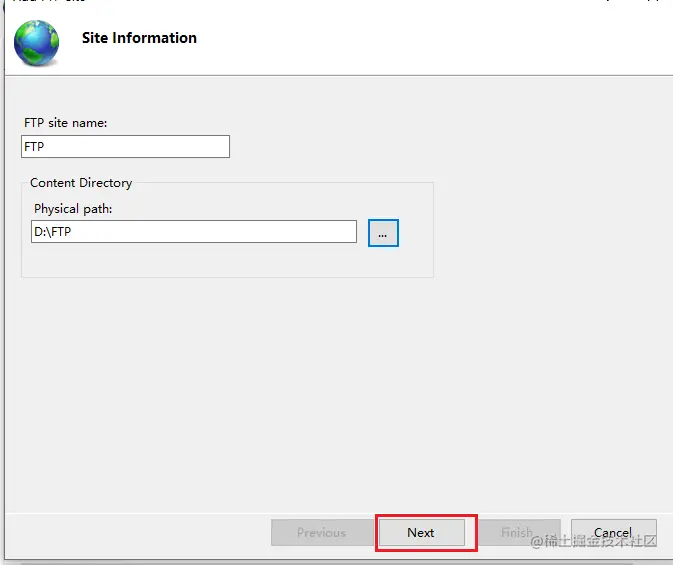Open the browse folder ellipsis button
Screen dimensions: 673x565
pyautogui.click(x=383, y=233)
